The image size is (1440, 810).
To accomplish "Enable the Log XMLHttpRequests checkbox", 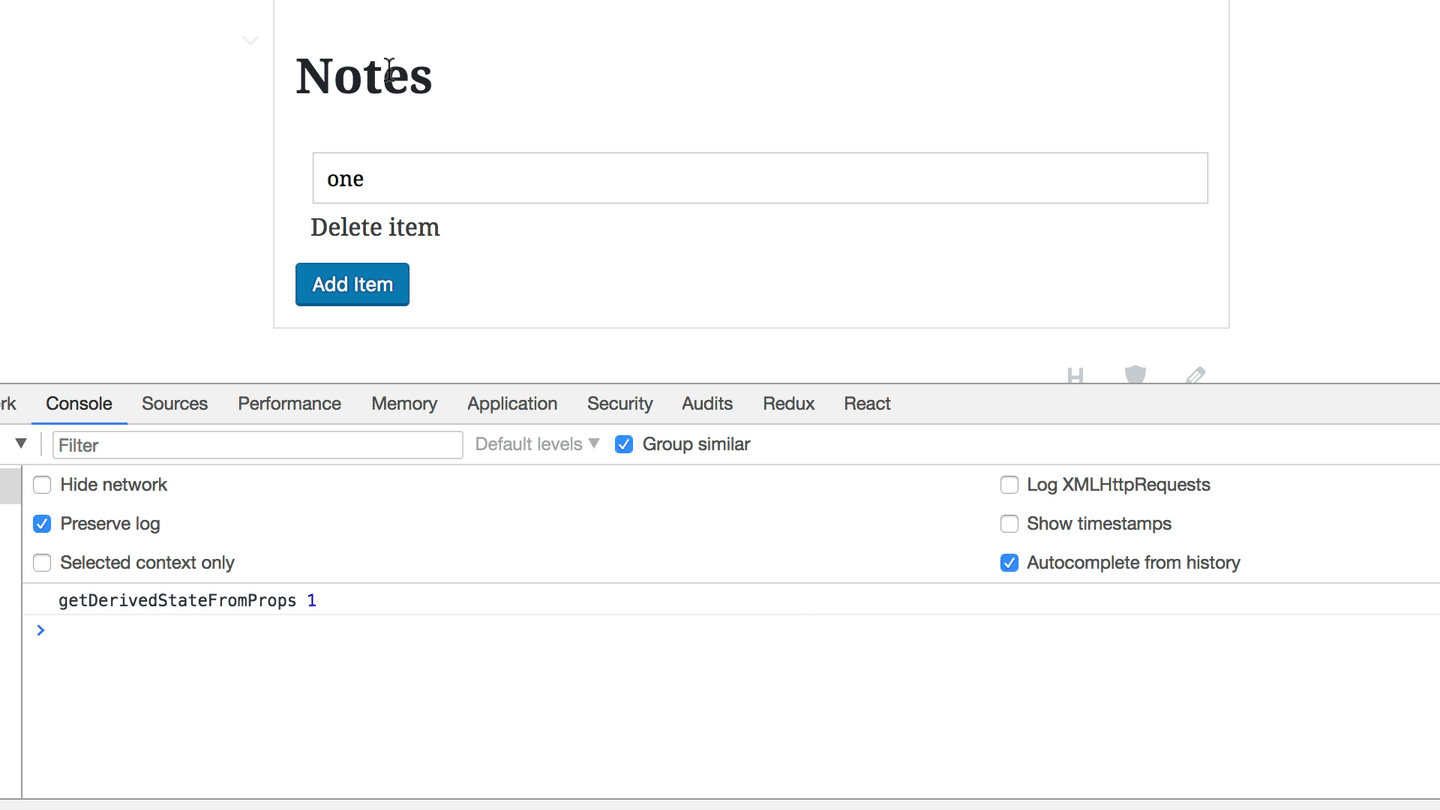I will coord(1010,485).
